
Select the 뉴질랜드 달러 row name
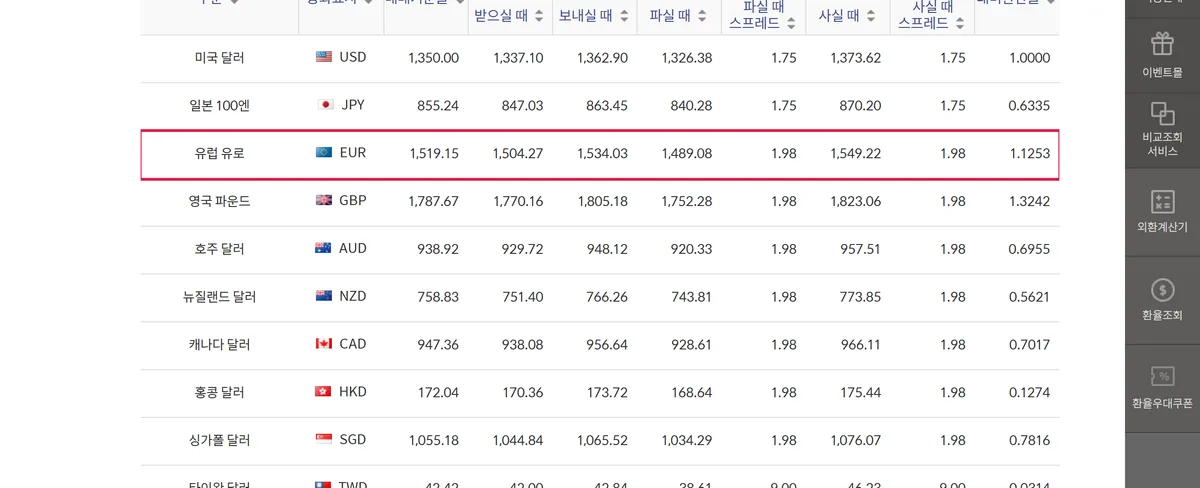coord(220,297)
